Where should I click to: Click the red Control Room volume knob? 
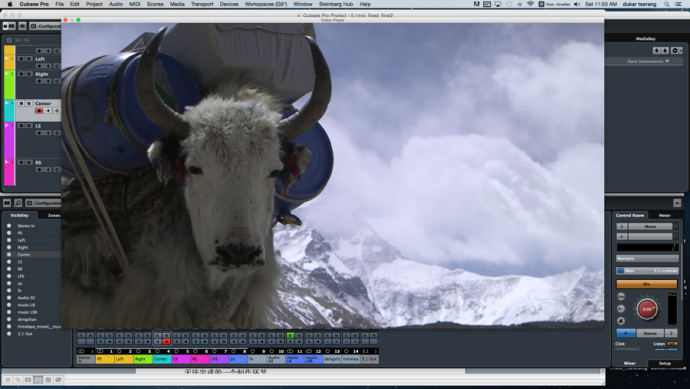tap(647, 309)
